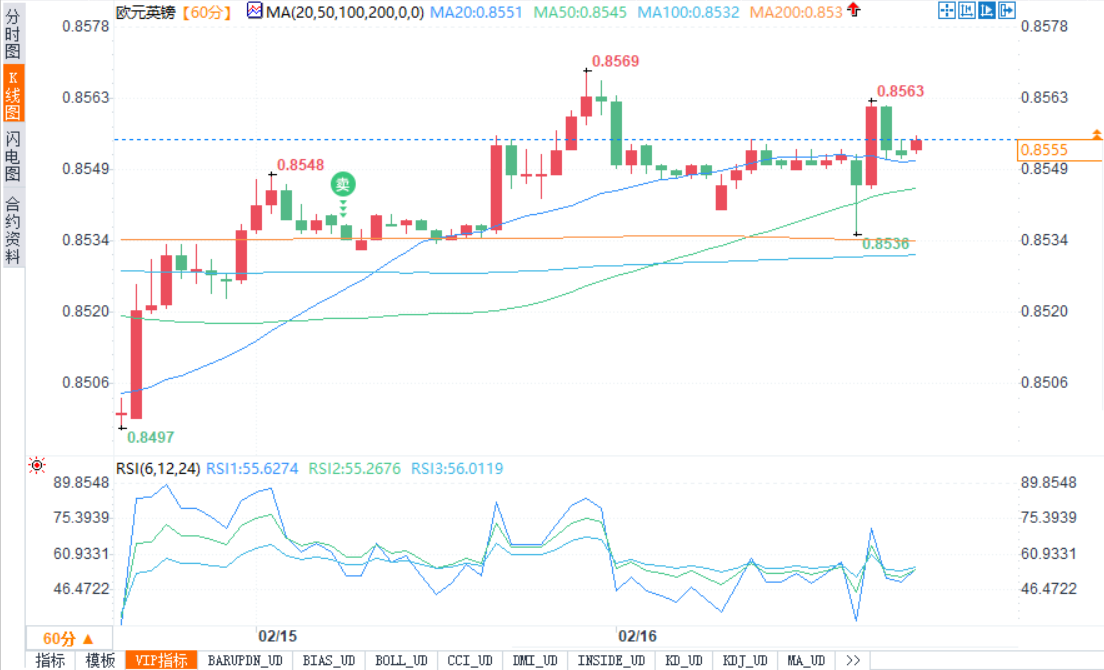
Task: Select the VIP指标 tab
Action: (161, 660)
